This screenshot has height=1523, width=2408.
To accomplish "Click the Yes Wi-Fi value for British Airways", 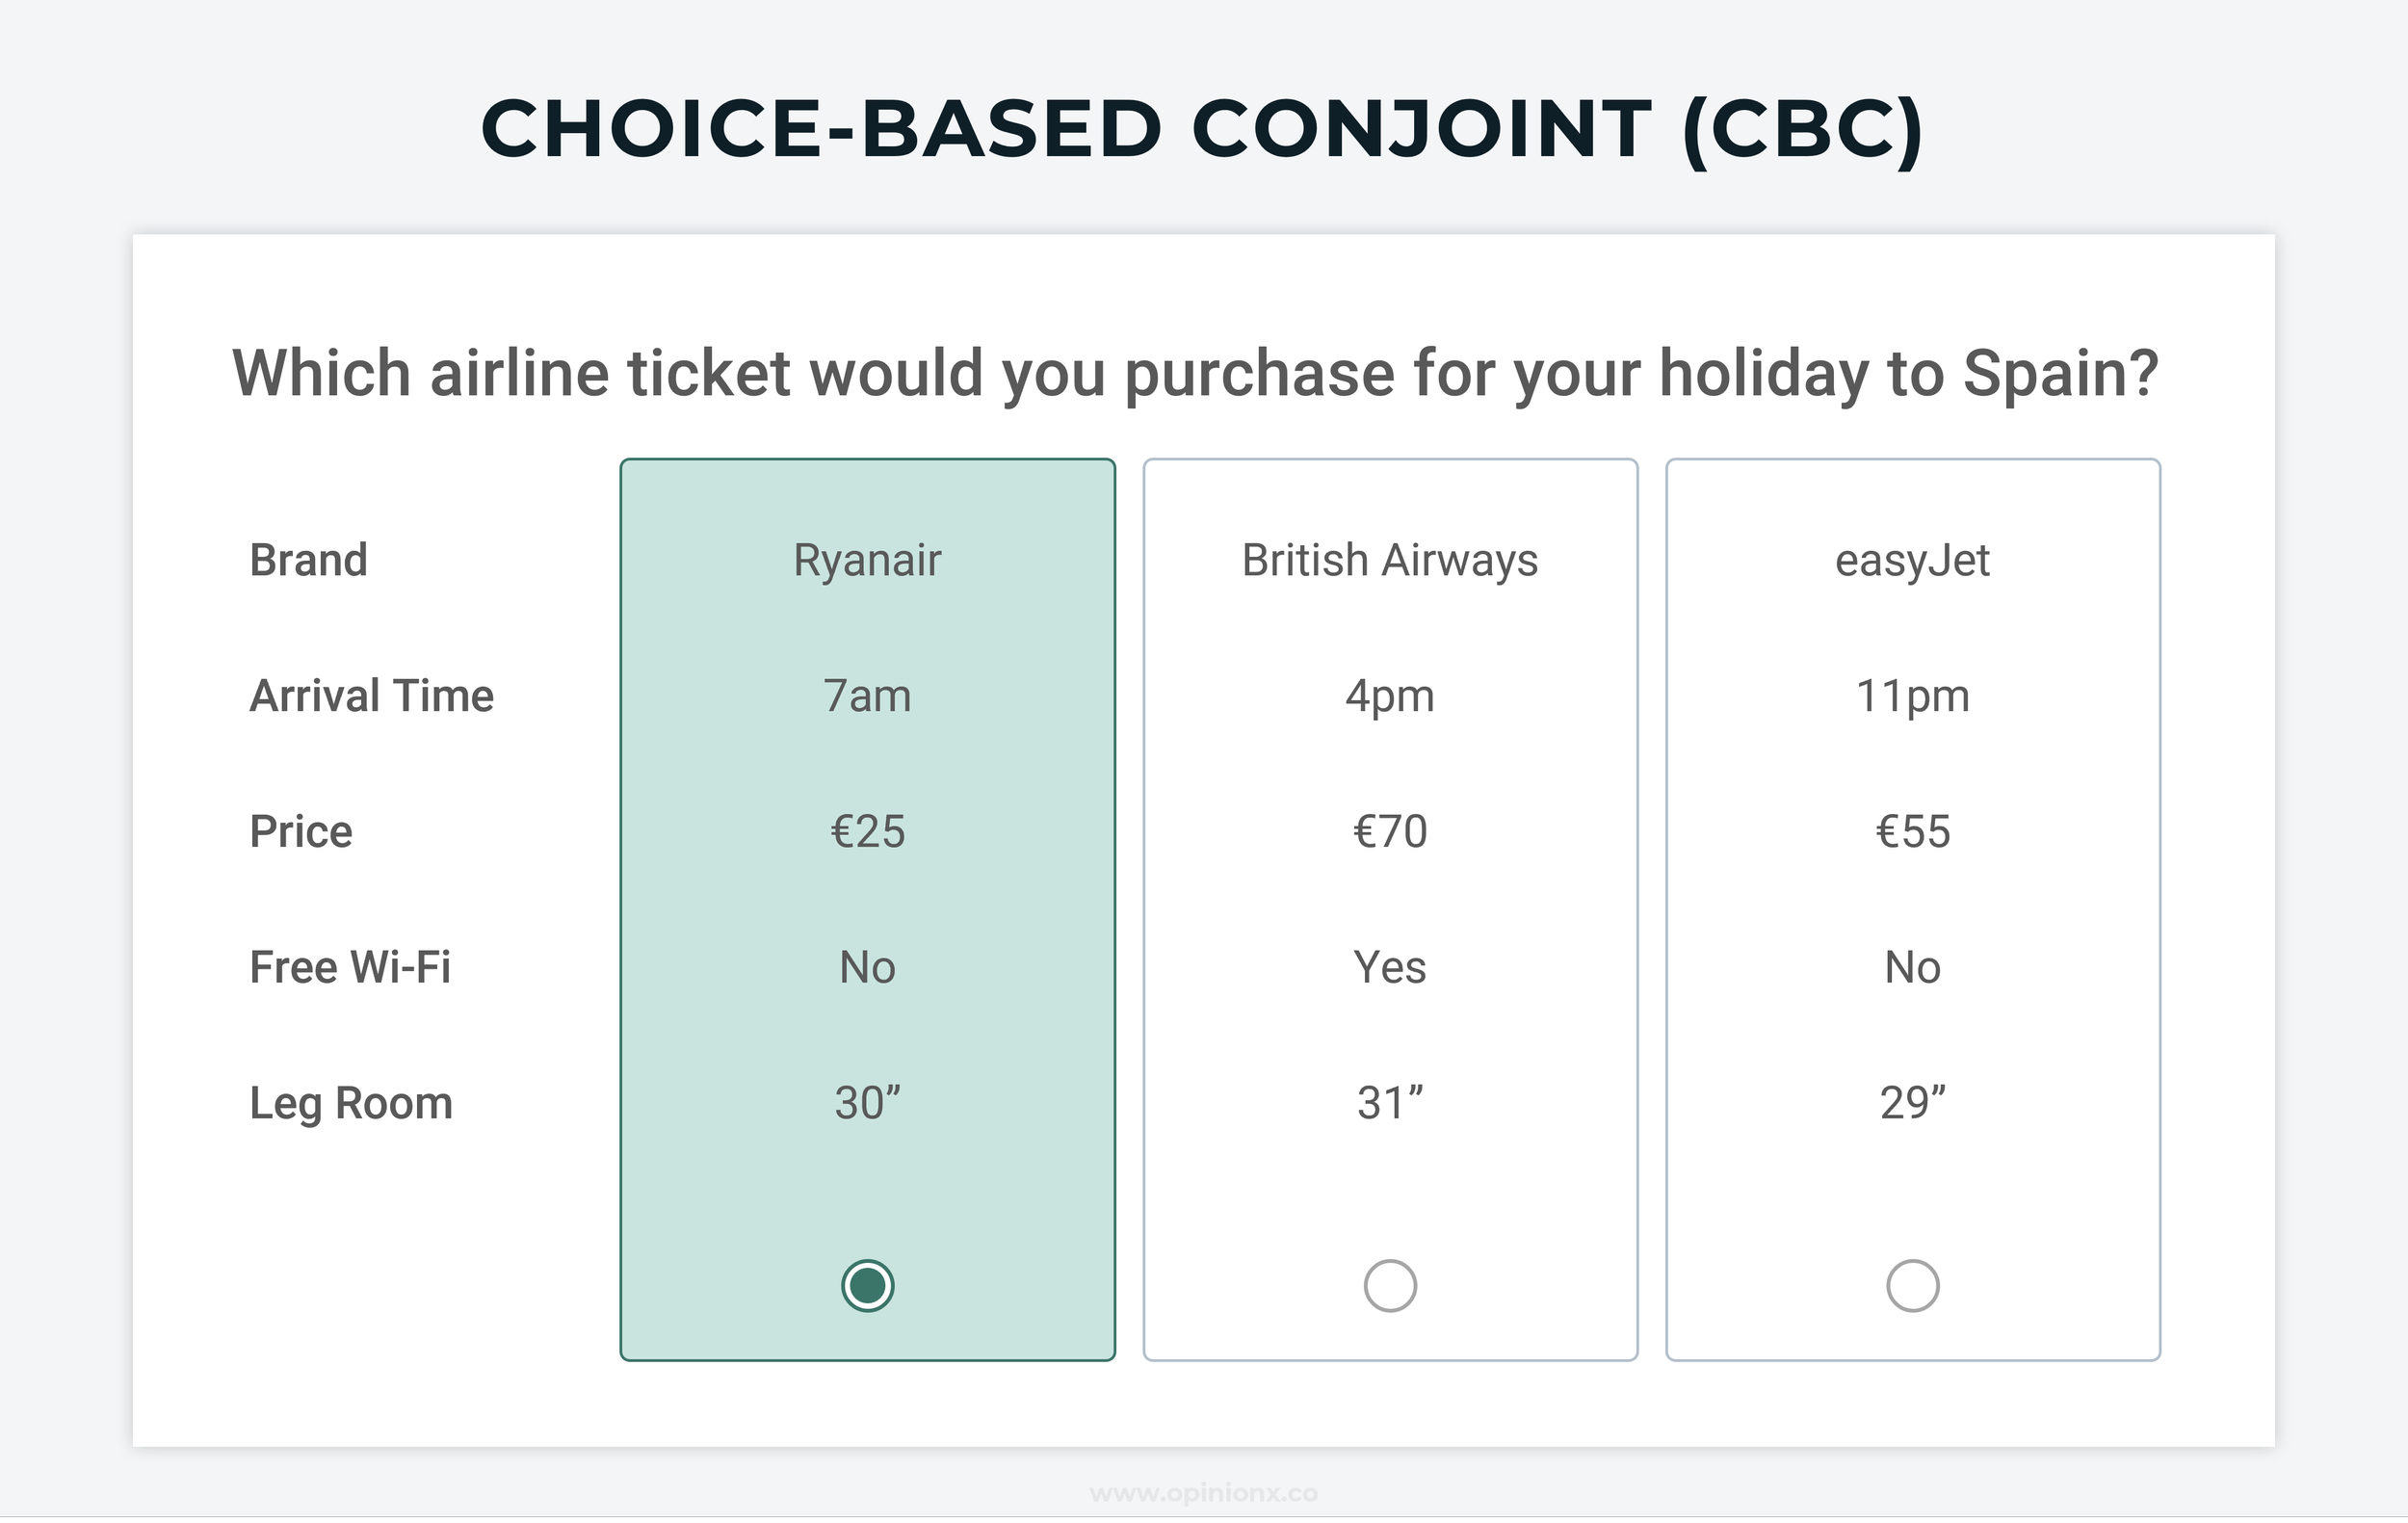I will pyautogui.click(x=1390, y=968).
